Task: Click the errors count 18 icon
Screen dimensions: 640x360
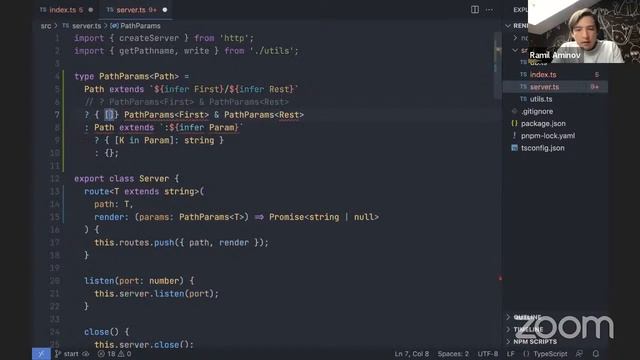Action: (101, 354)
